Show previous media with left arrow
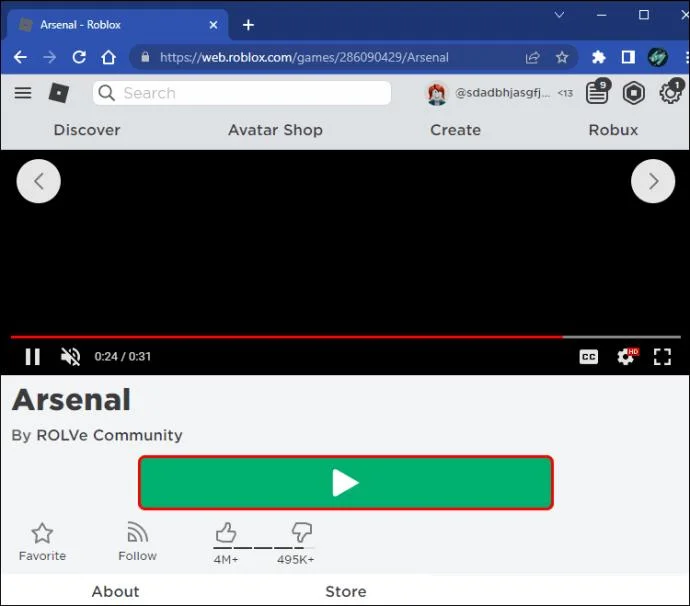 [39, 181]
